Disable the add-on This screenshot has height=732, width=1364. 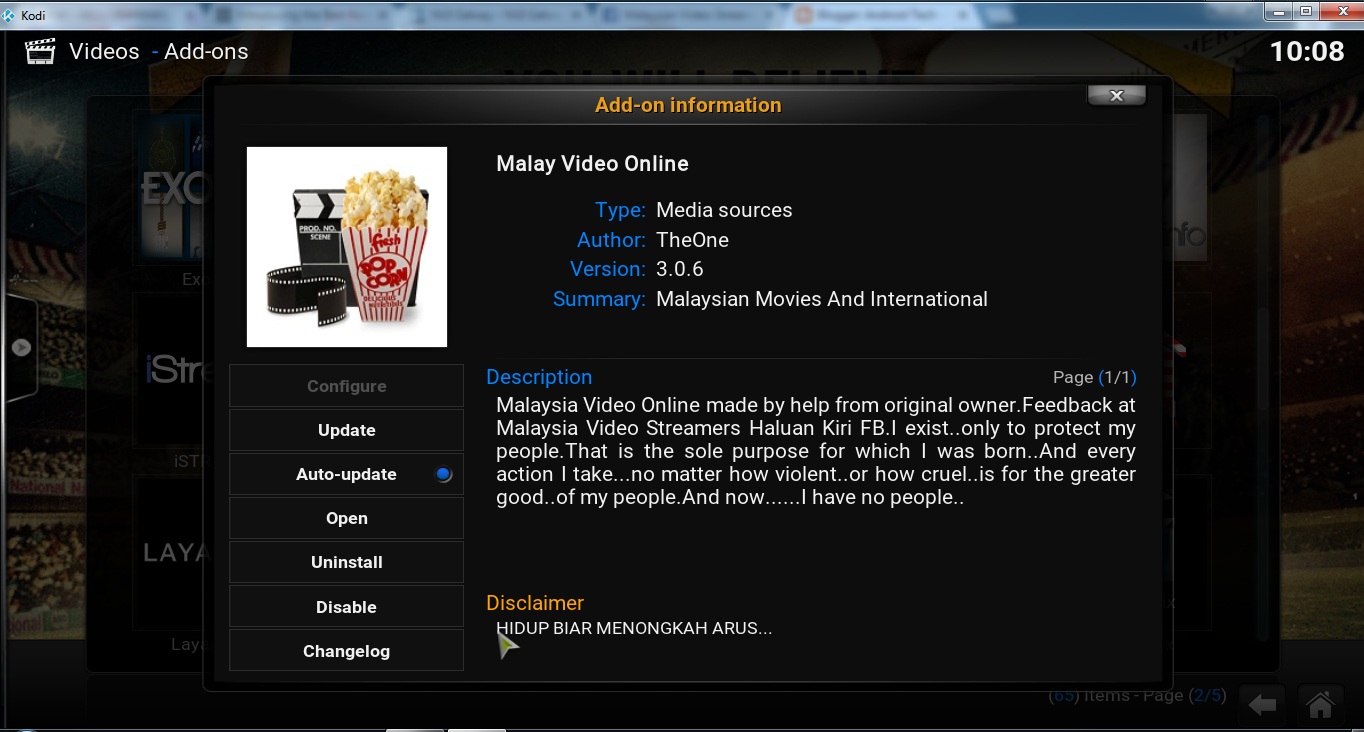[x=346, y=607]
